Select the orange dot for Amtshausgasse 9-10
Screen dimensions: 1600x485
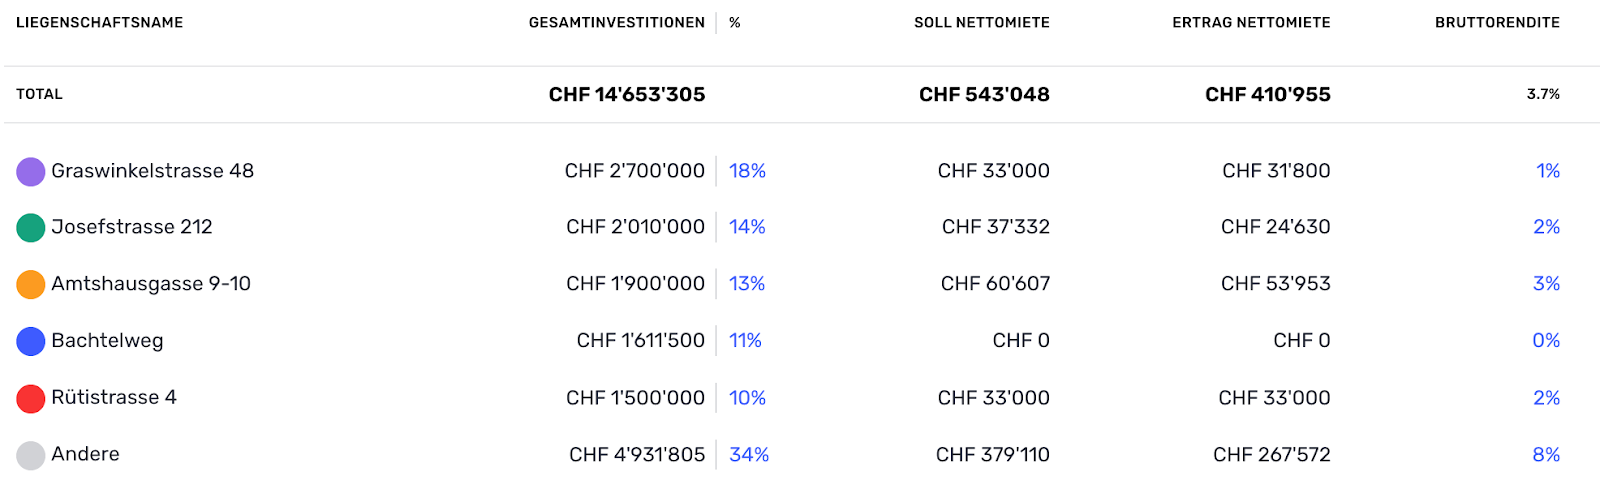31,285
